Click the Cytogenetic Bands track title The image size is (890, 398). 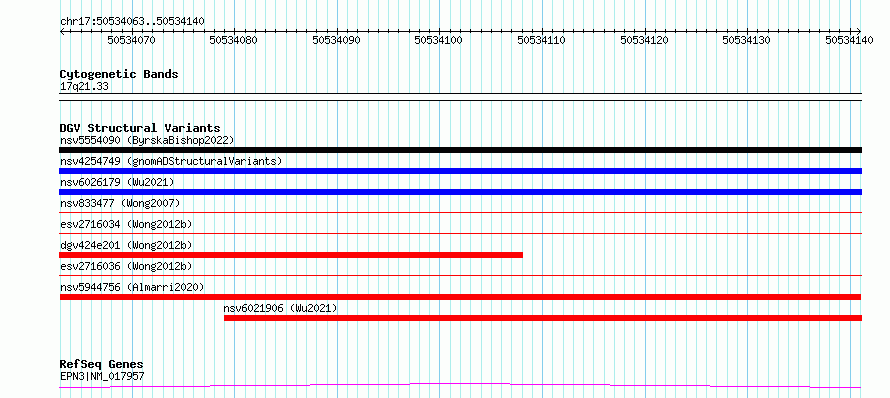[x=119, y=74]
